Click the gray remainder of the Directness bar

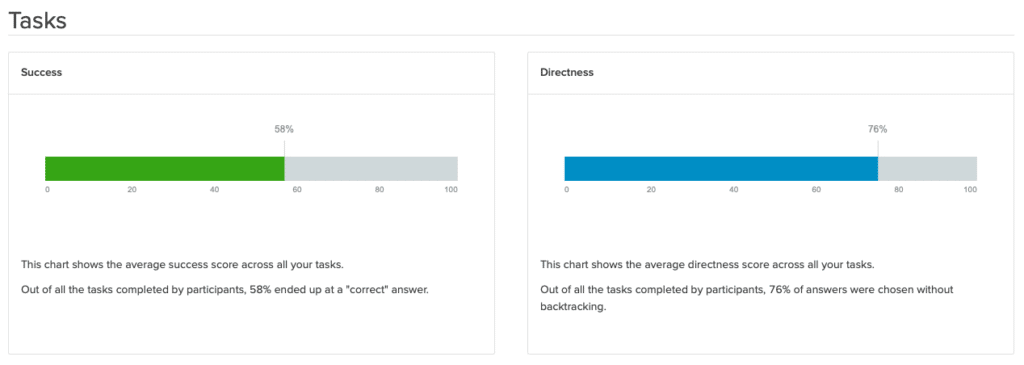(x=927, y=168)
